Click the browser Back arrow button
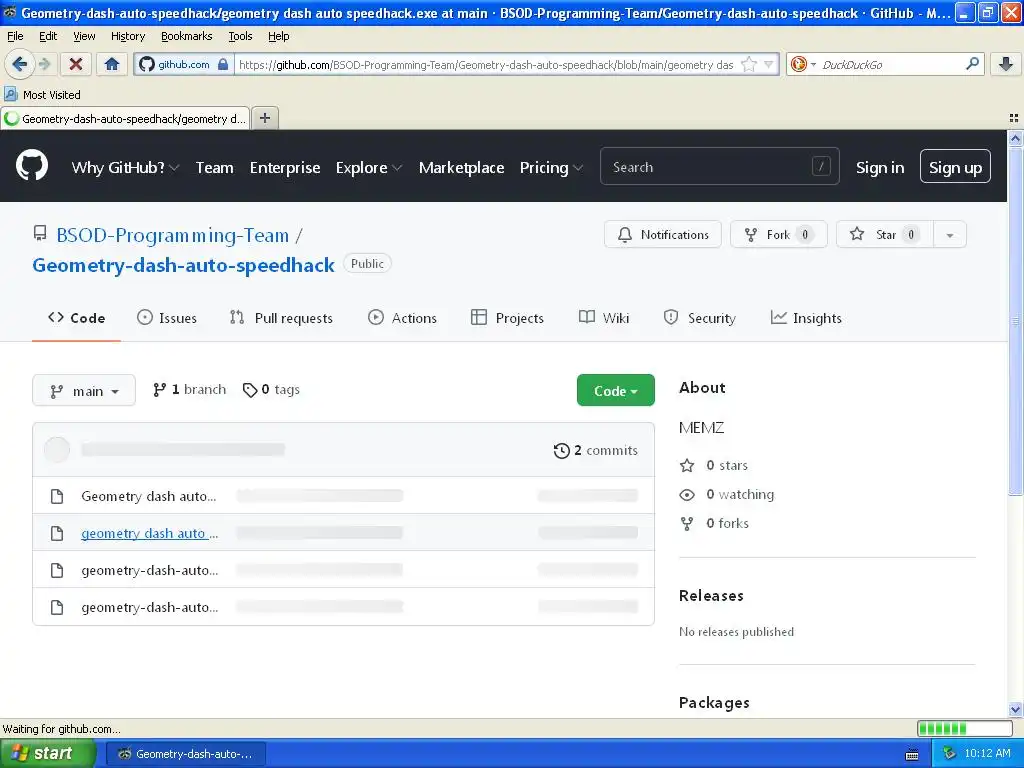The image size is (1024, 768). 19,64
